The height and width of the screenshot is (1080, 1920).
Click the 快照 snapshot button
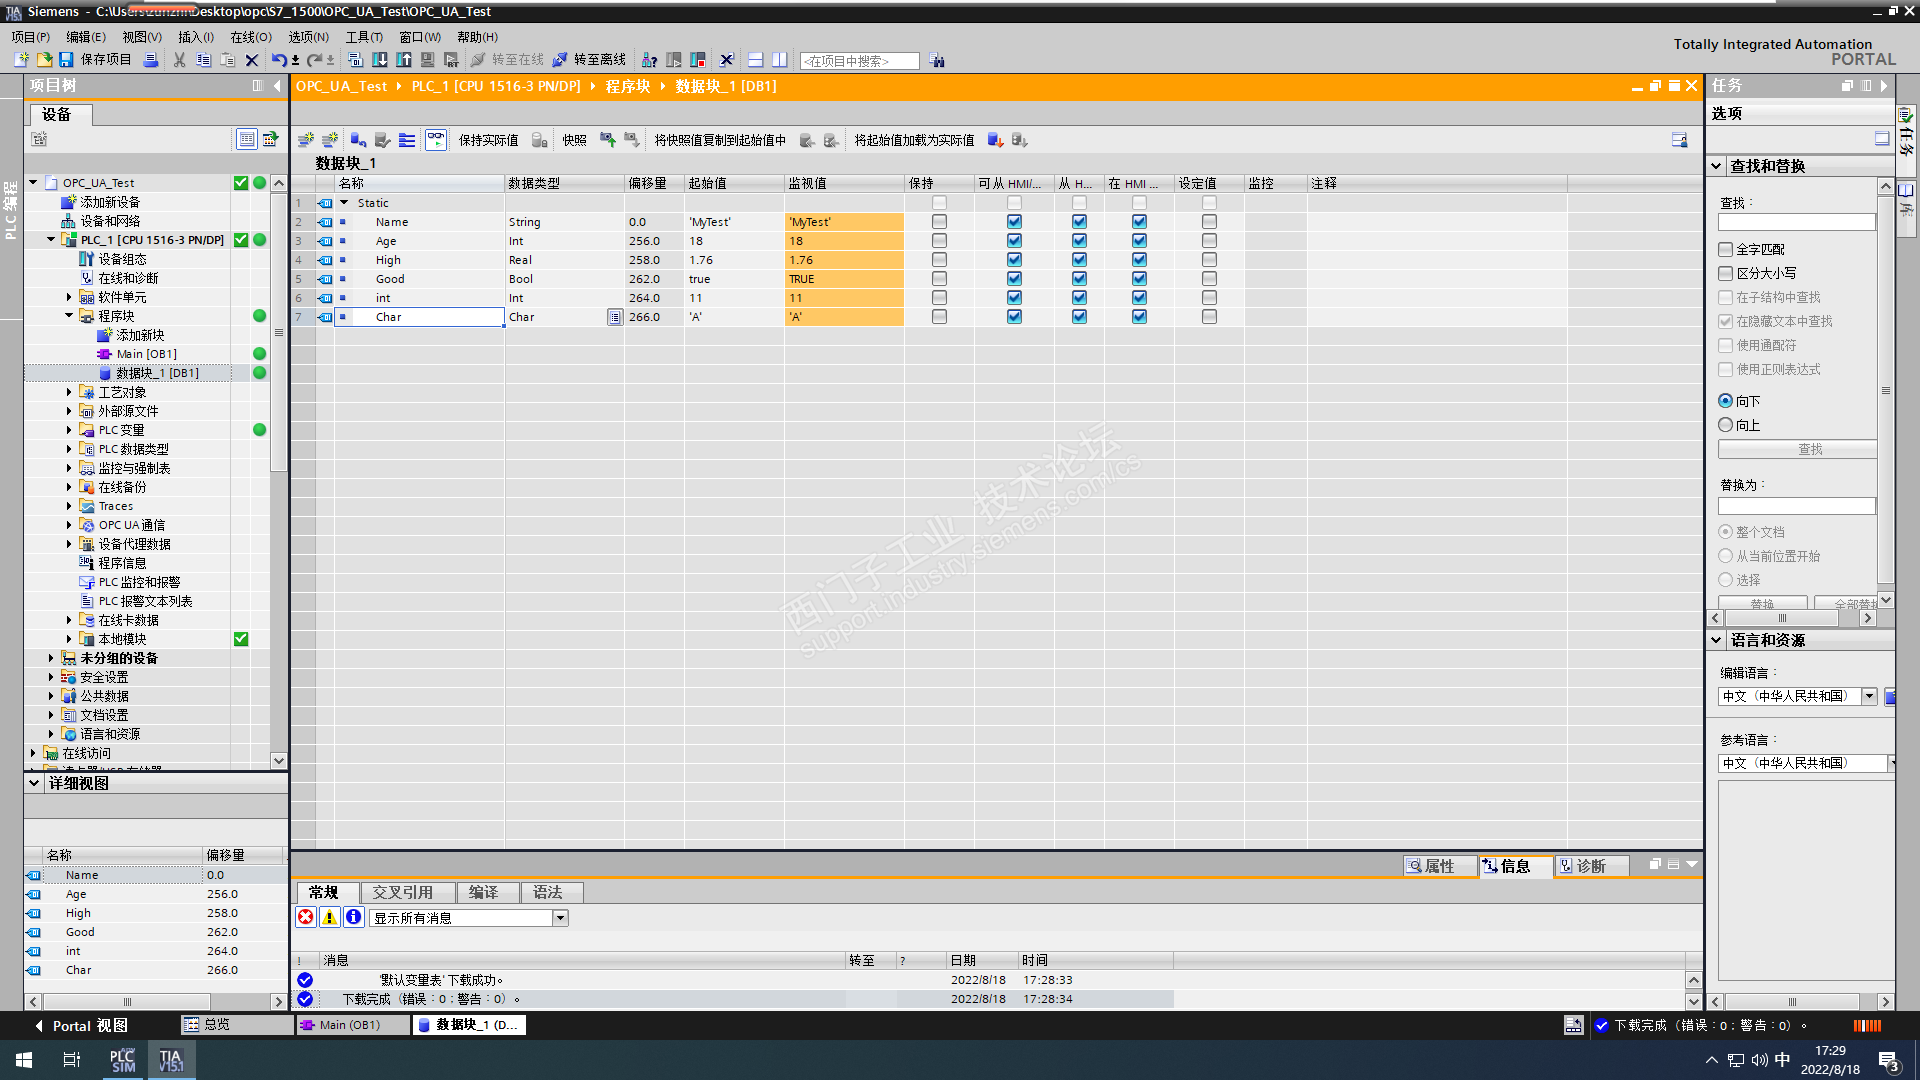coord(574,140)
